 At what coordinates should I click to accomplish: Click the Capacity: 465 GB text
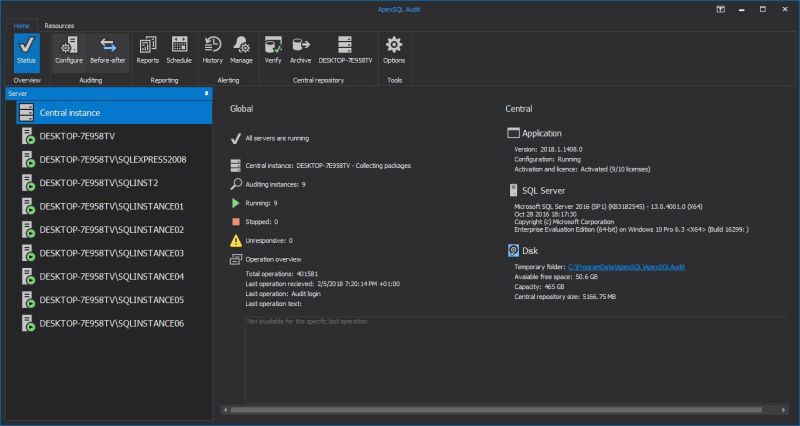(539, 287)
